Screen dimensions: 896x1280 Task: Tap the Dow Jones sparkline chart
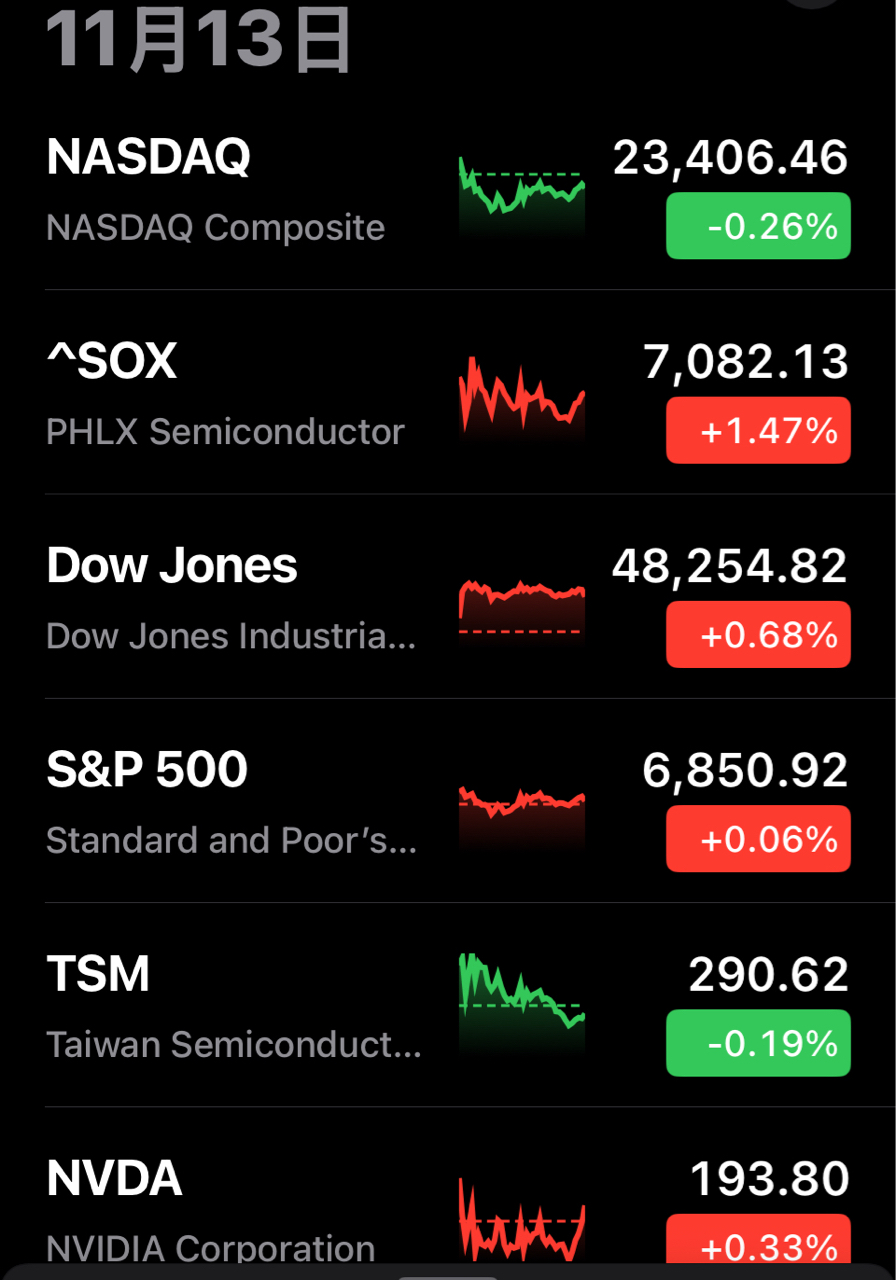pos(521,603)
